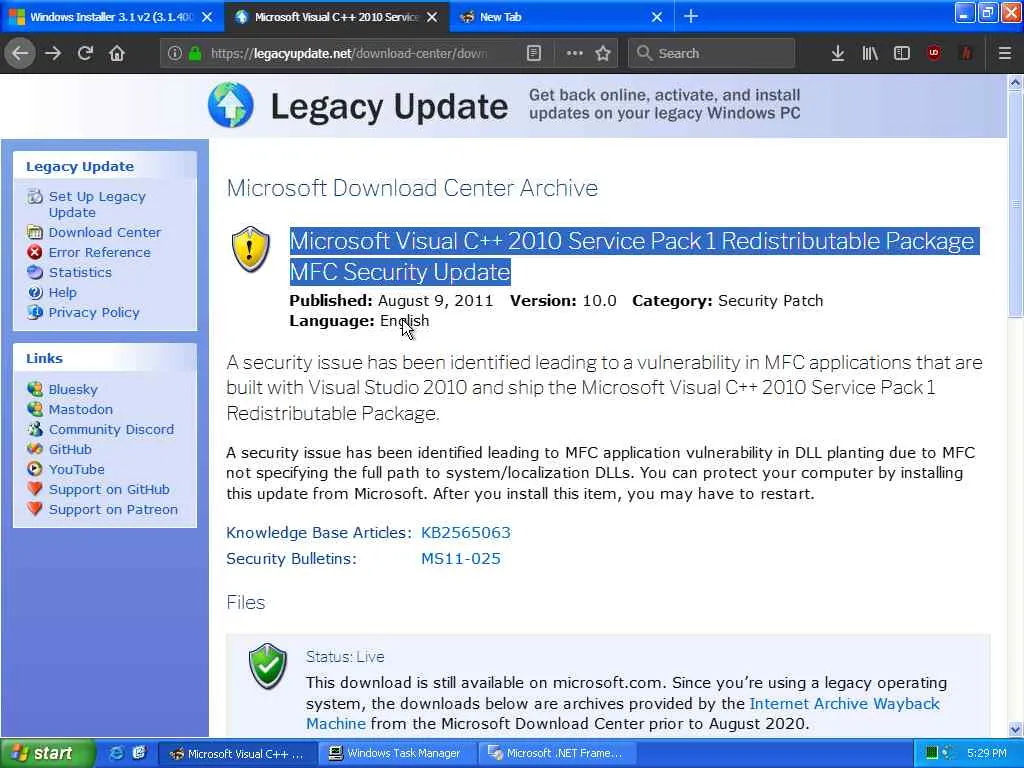Image resolution: width=1024 pixels, height=768 pixels.
Task: Close the New Tab tab
Action: tap(657, 17)
